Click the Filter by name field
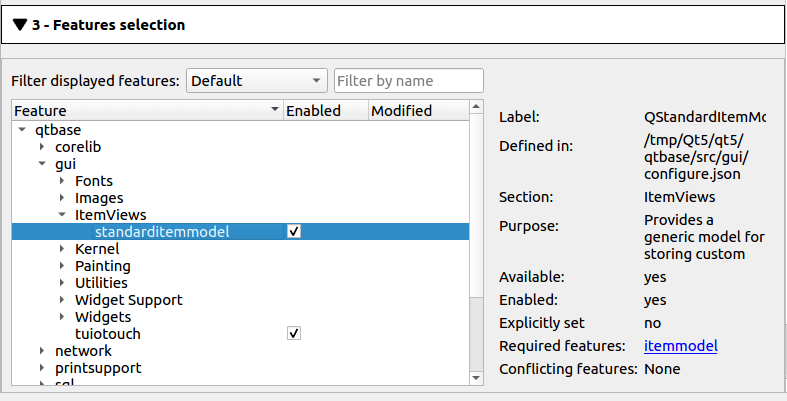 click(408, 80)
